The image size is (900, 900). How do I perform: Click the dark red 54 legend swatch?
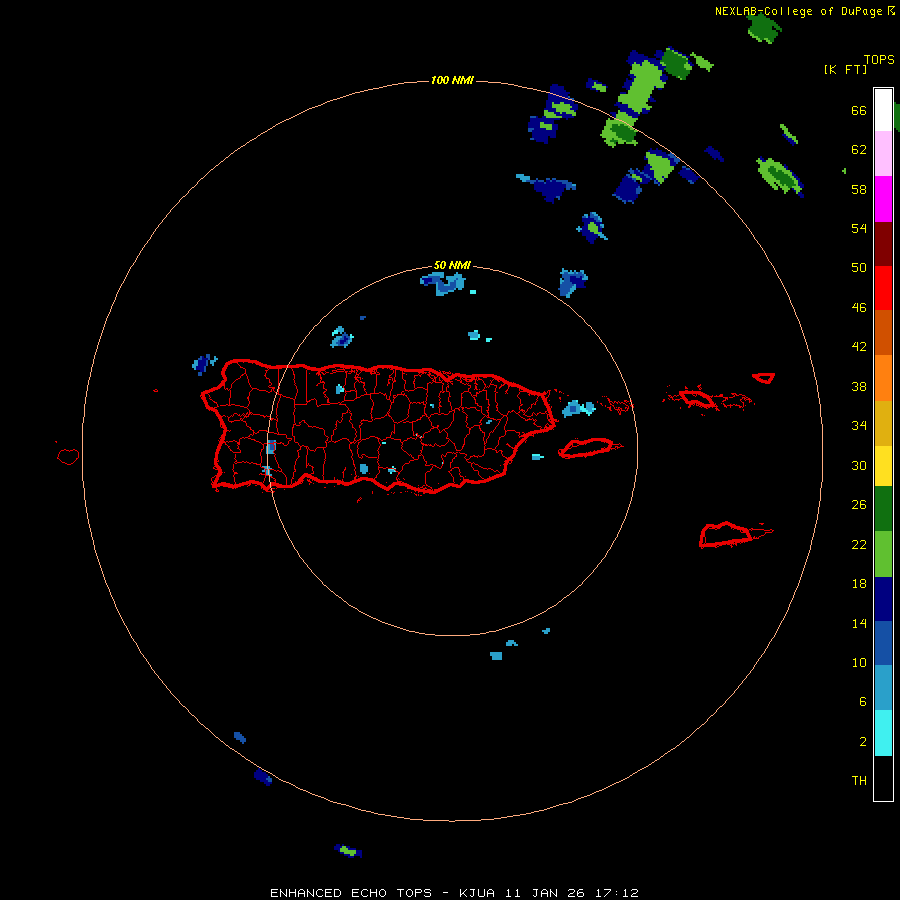click(x=883, y=243)
